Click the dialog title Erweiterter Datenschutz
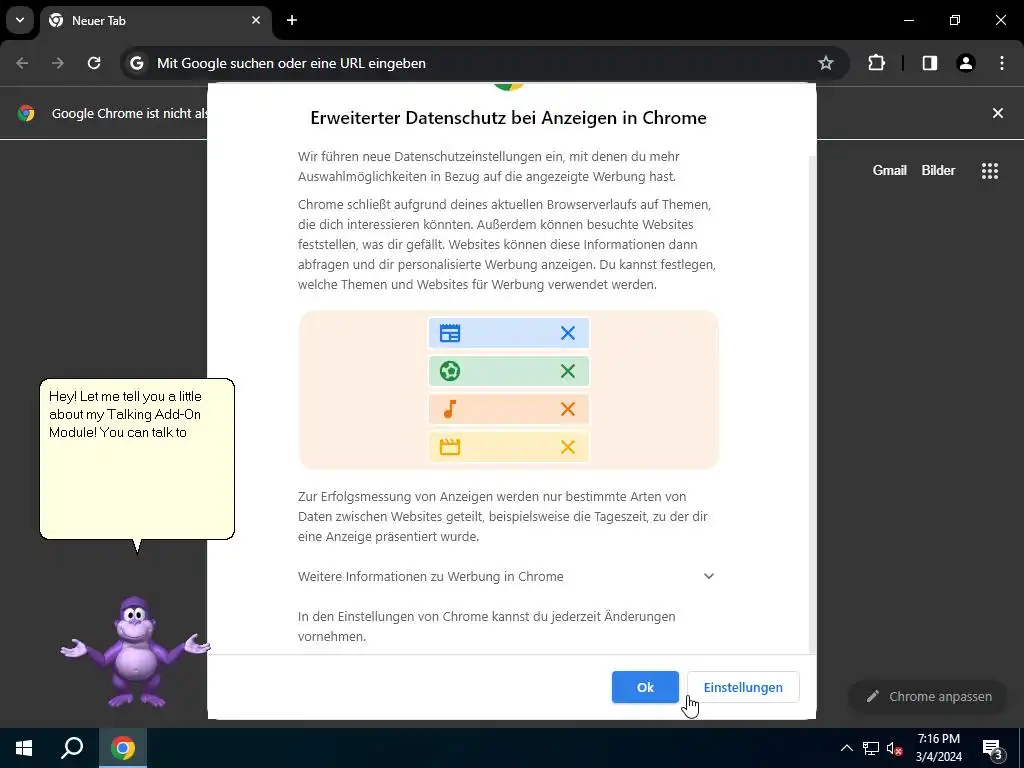 tap(508, 118)
